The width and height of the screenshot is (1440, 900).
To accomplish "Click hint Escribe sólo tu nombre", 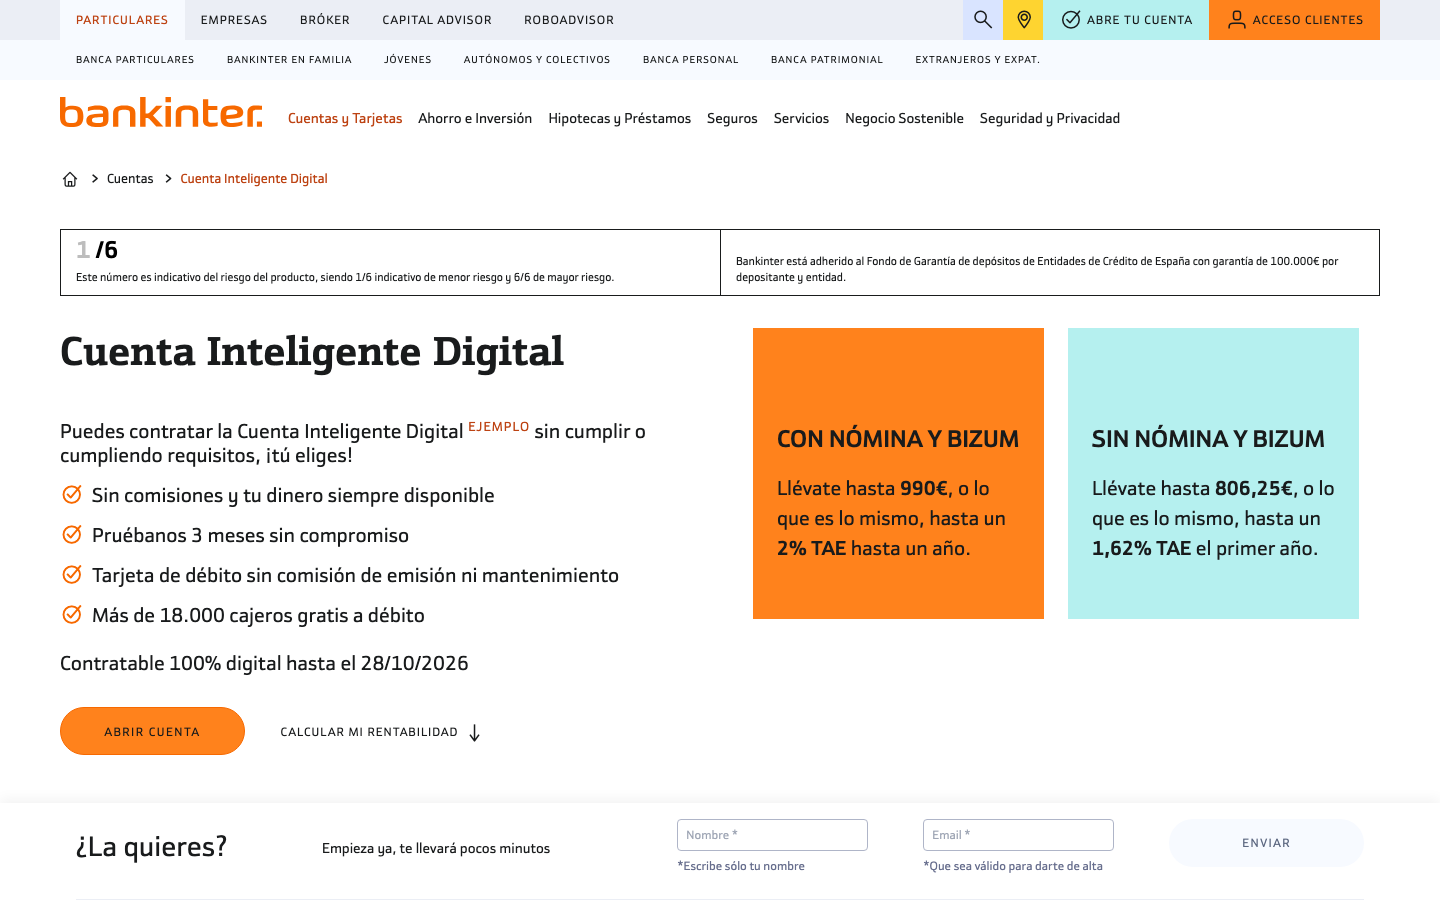I will coord(741,866).
